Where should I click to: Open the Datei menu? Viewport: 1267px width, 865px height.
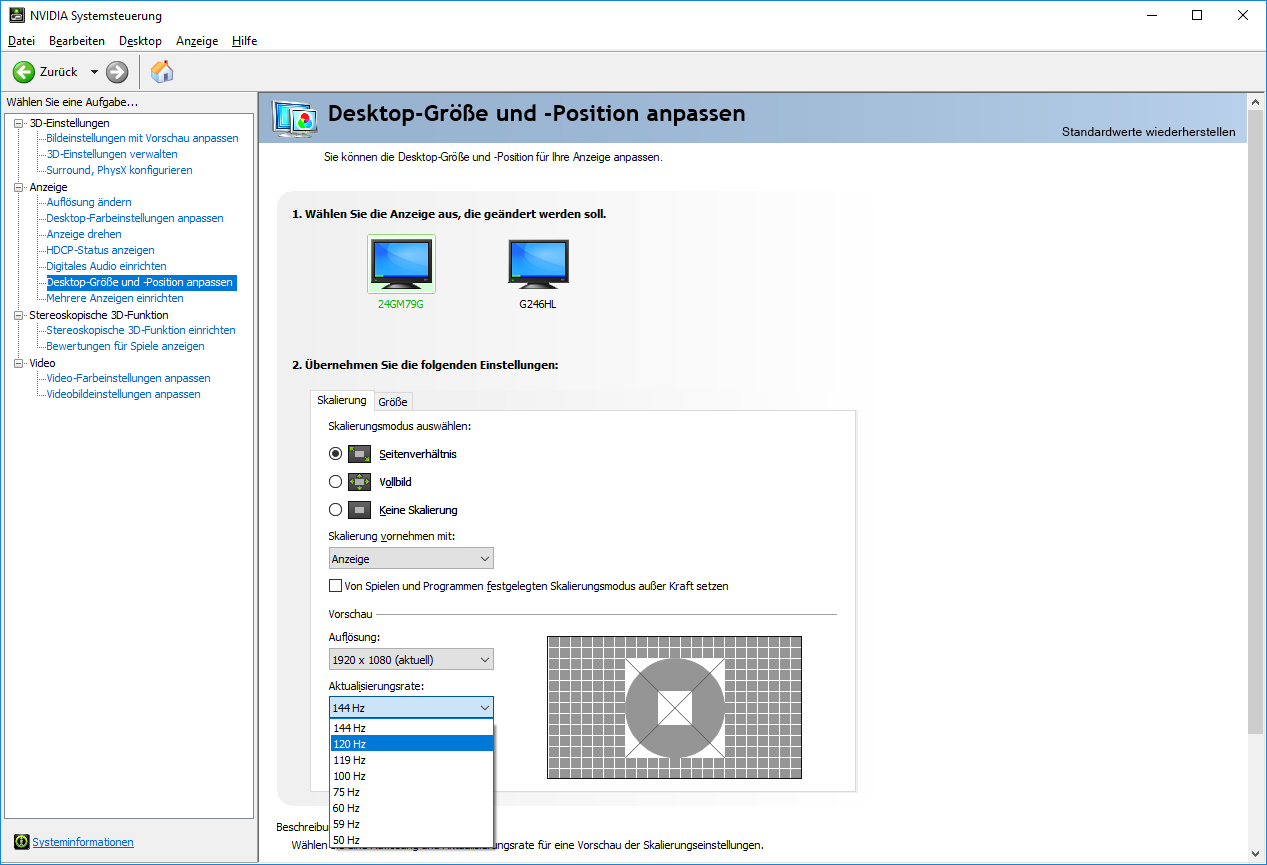coord(21,41)
